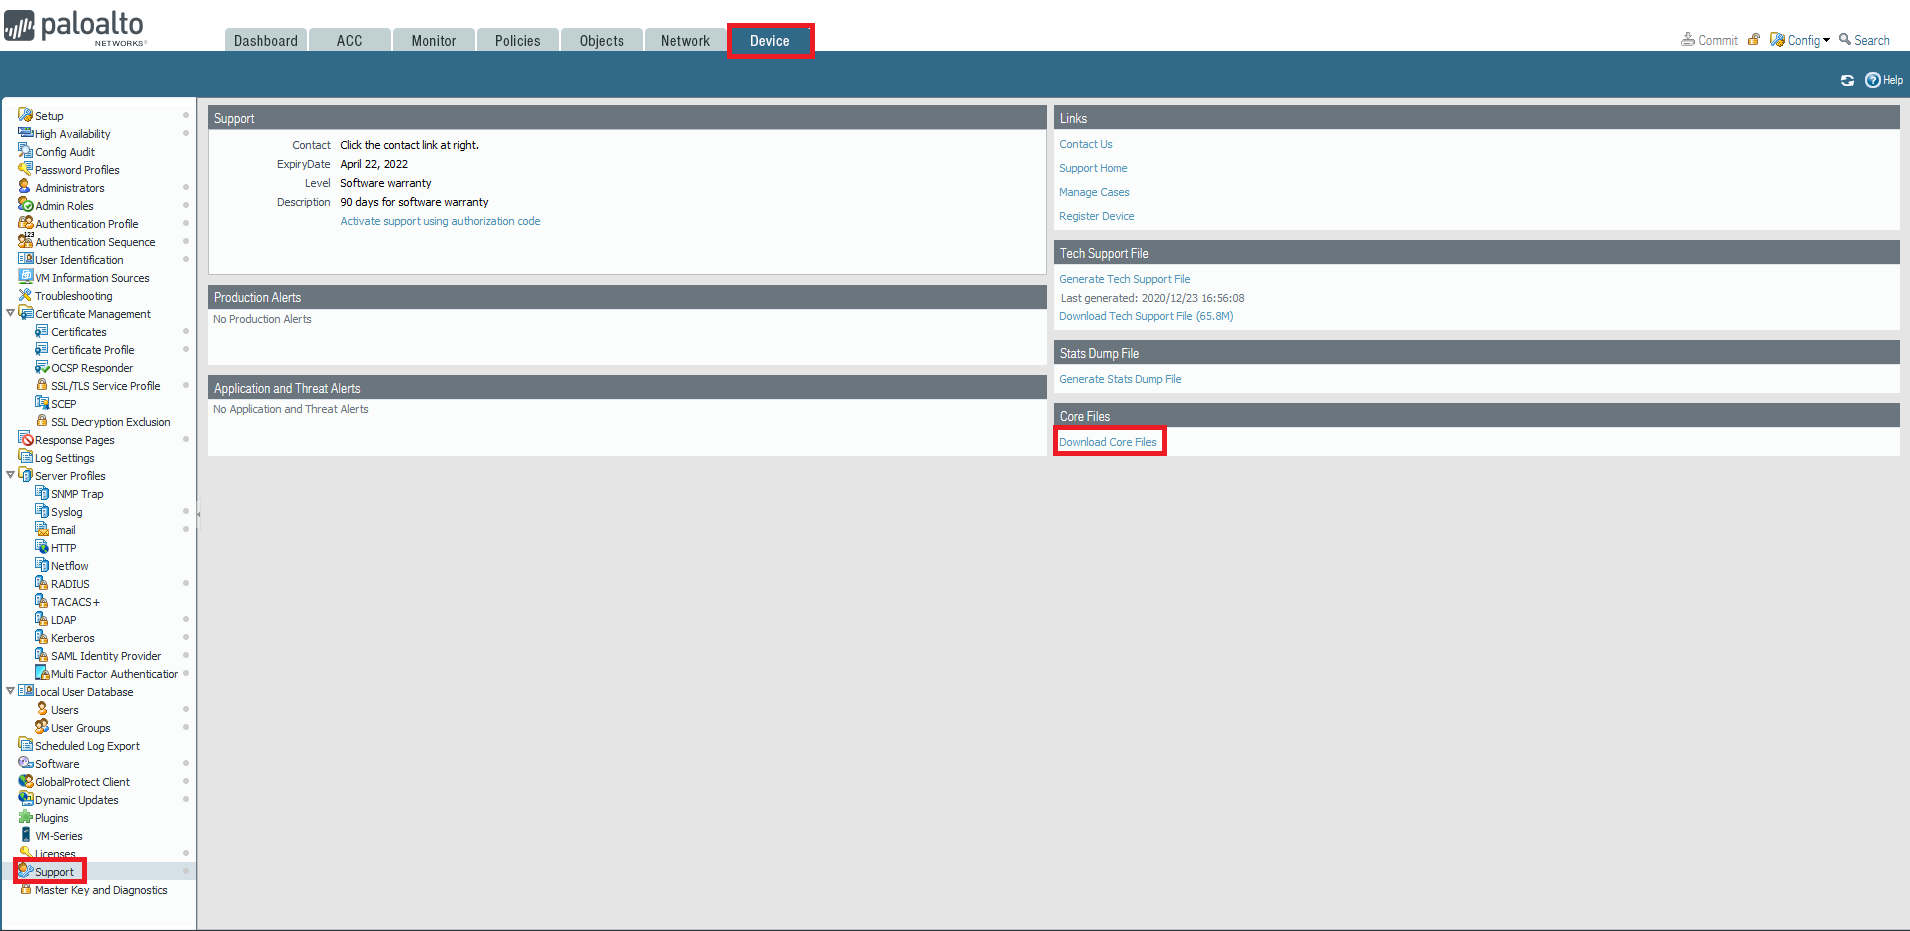Open VM Information Sources
The image size is (1910, 931).
92,278
